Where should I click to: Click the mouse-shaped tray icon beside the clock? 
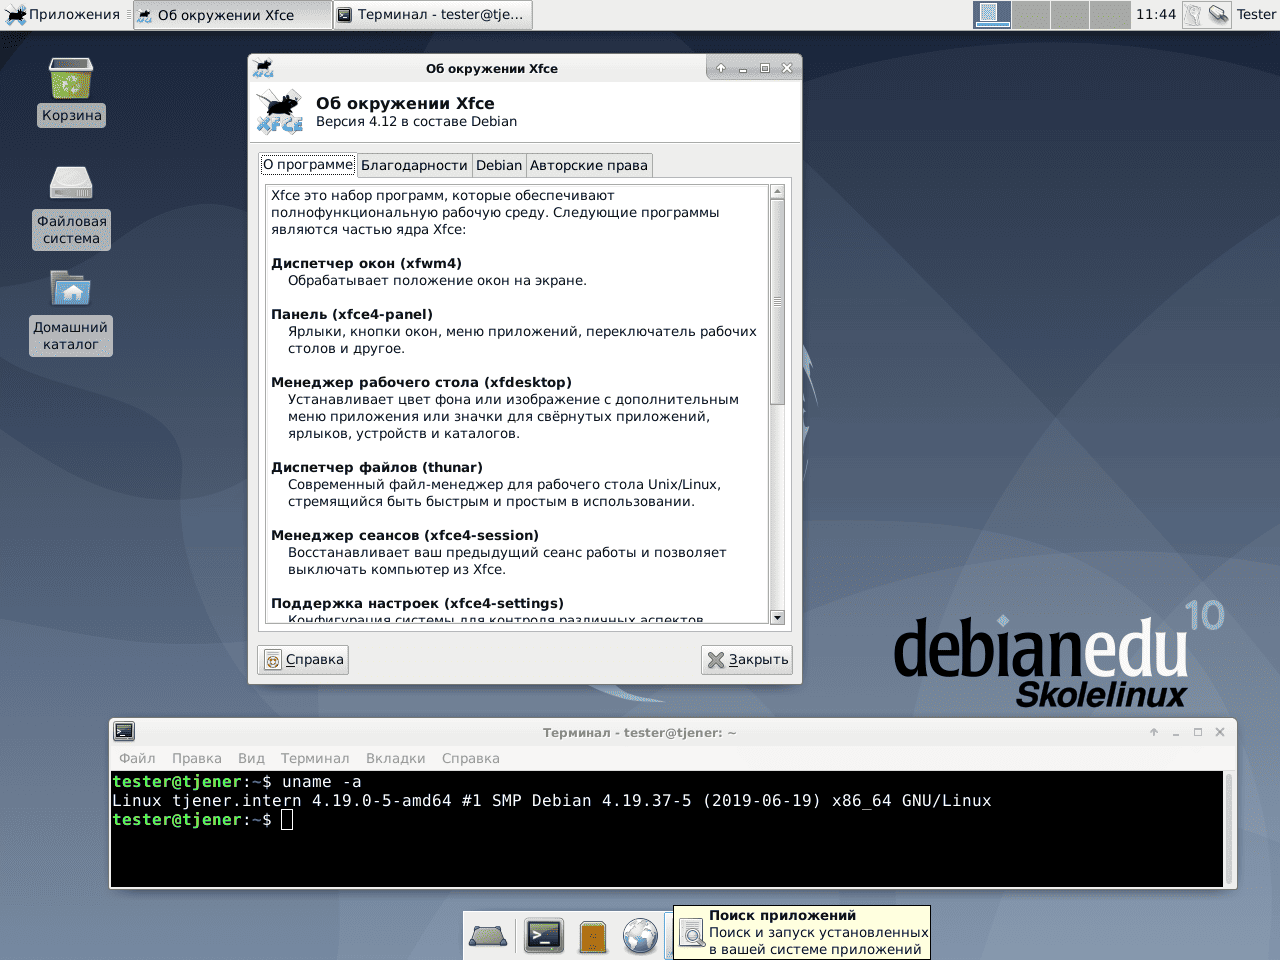click(x=1193, y=14)
